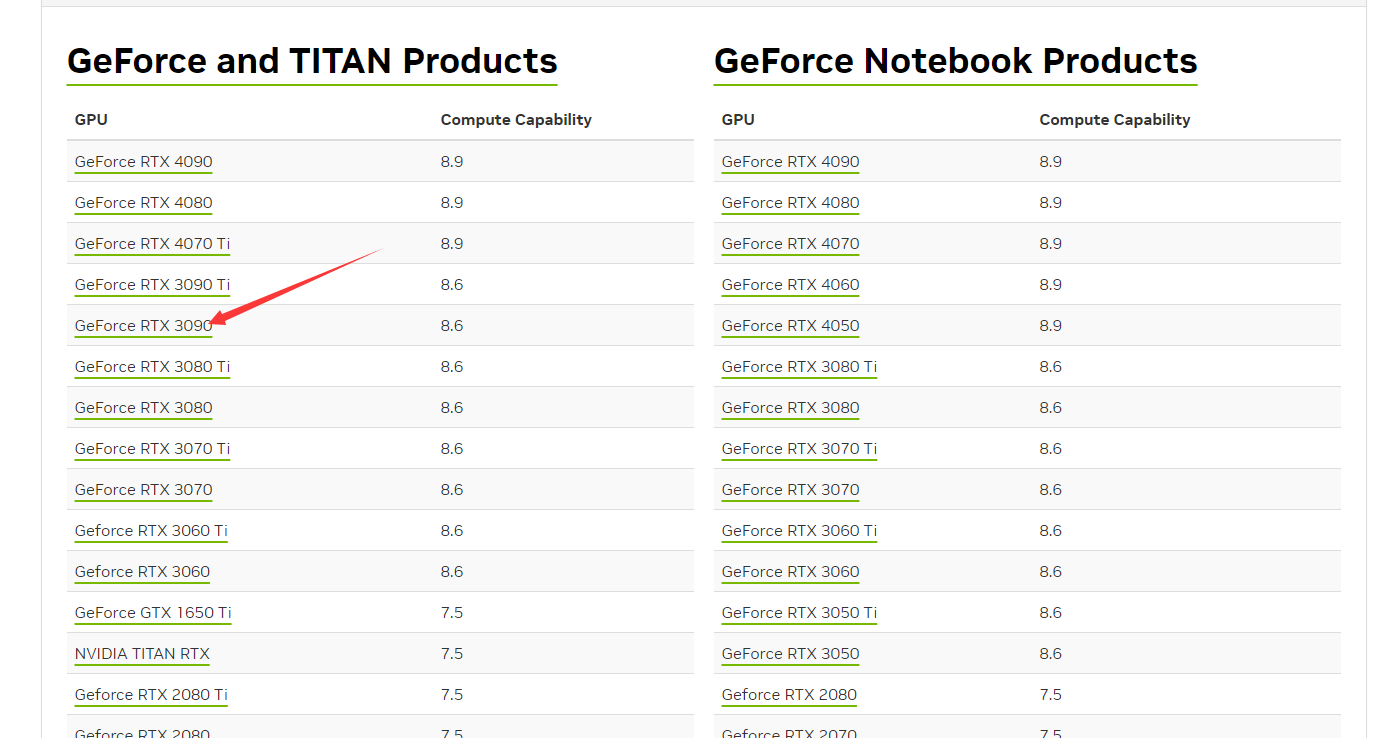
Task: Select the 8.9 value beside notebook GeForce RTX 4050
Action: 1050,326
